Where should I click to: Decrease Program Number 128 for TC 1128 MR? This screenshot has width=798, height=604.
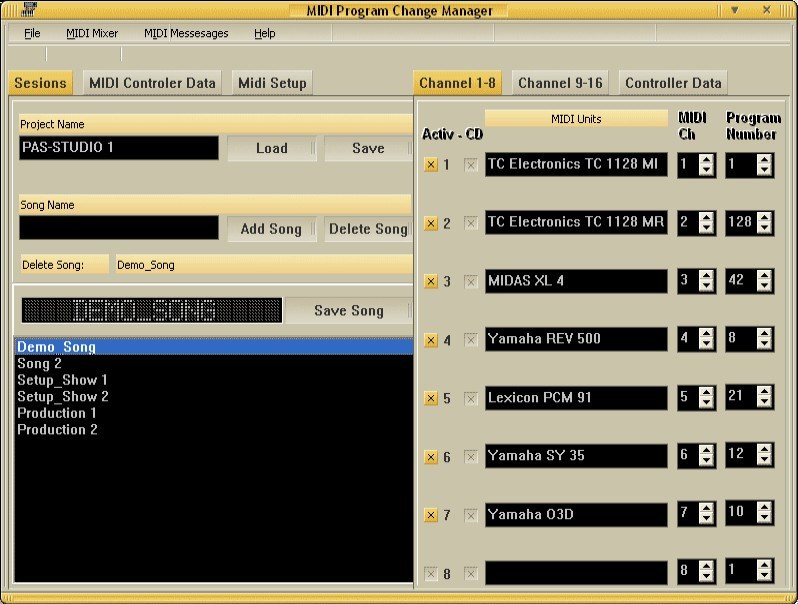tap(764, 228)
